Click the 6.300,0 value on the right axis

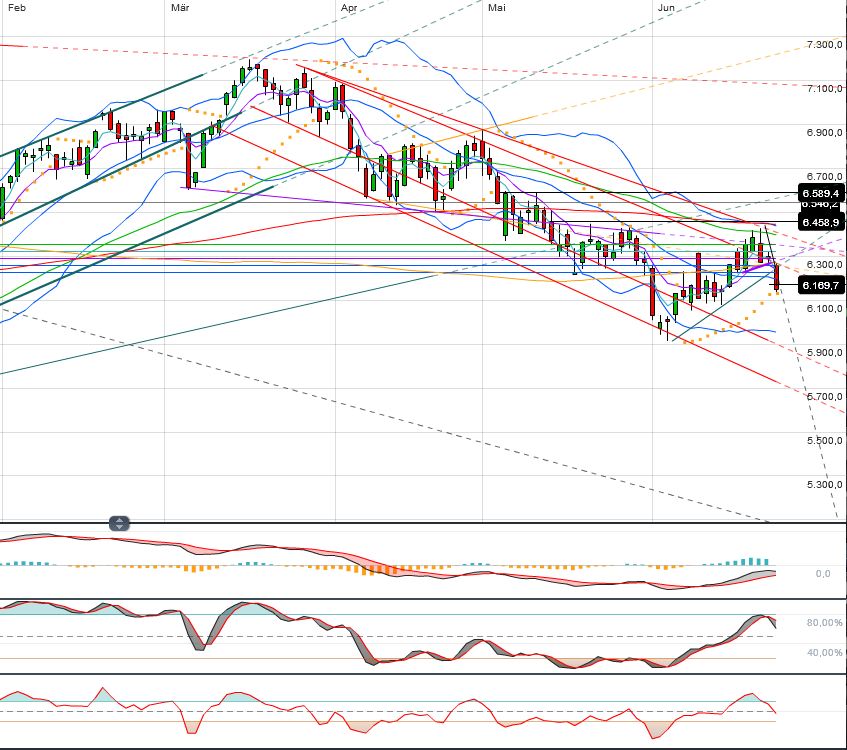point(826,262)
